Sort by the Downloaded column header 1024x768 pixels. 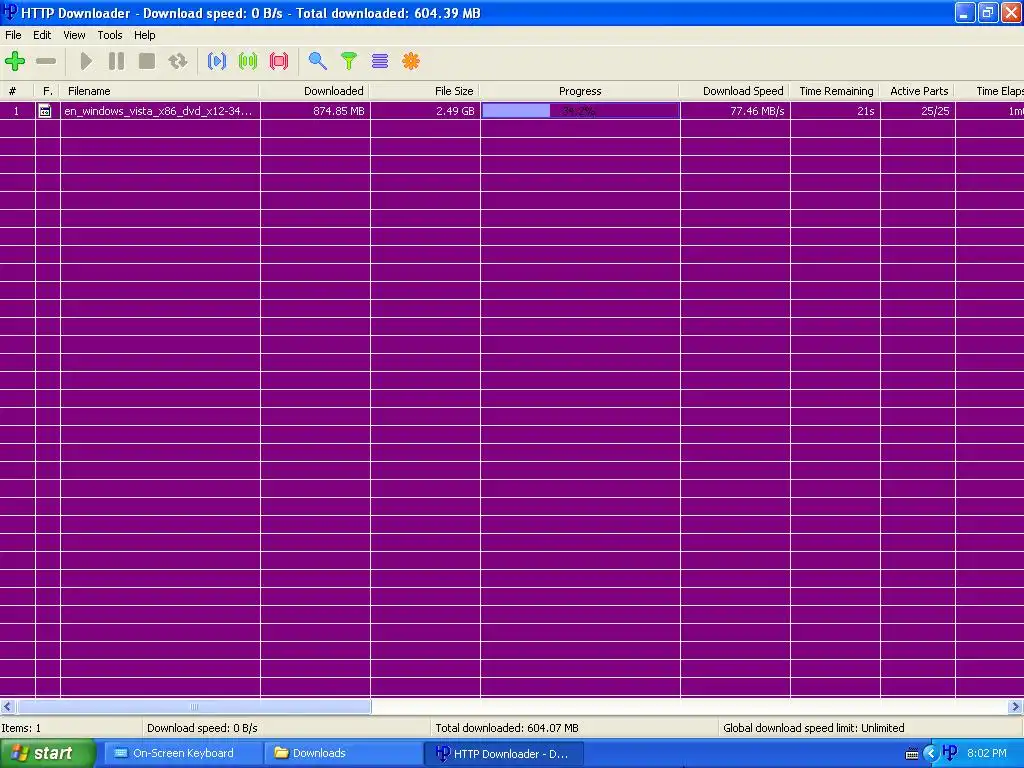(315, 91)
